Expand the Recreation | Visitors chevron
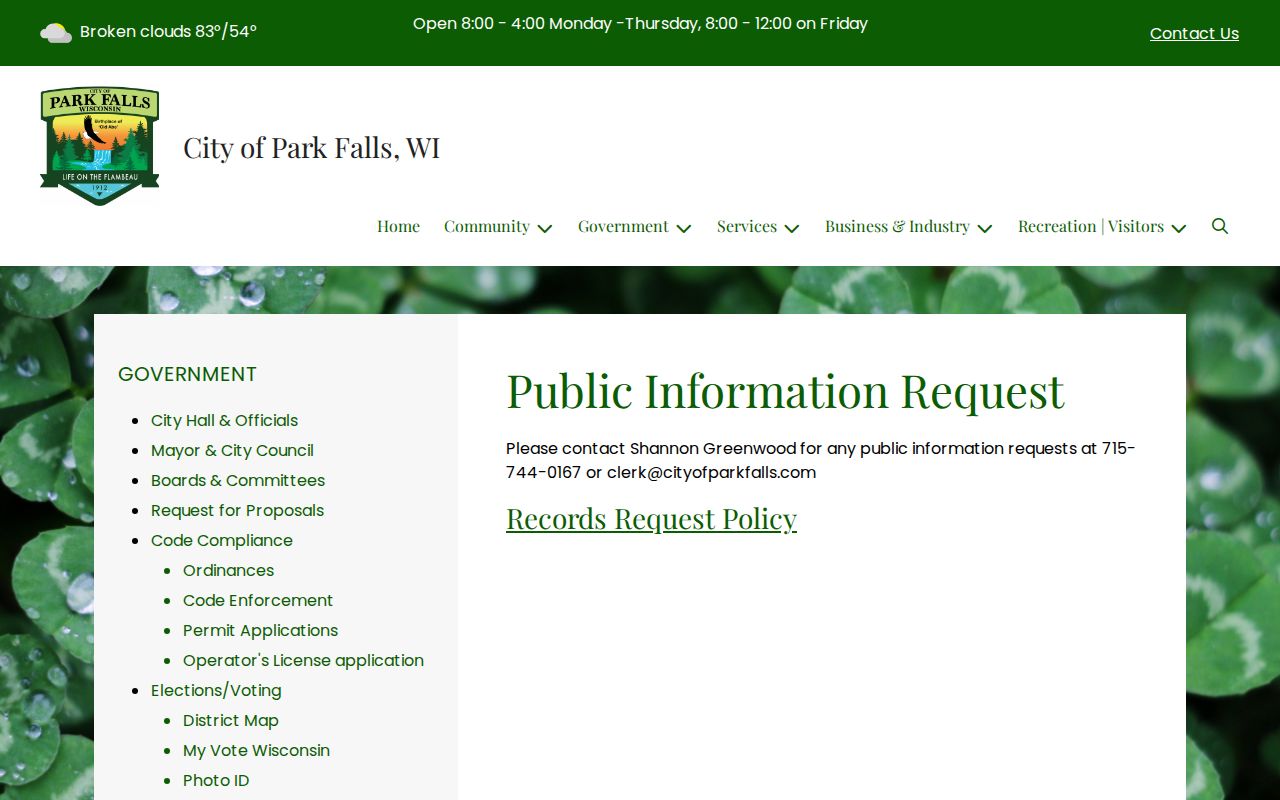 (1179, 228)
